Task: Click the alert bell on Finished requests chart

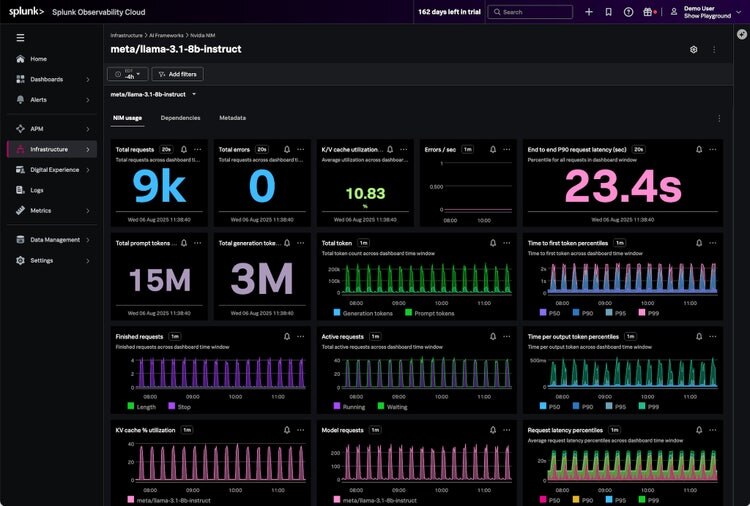Action: [x=286, y=337]
